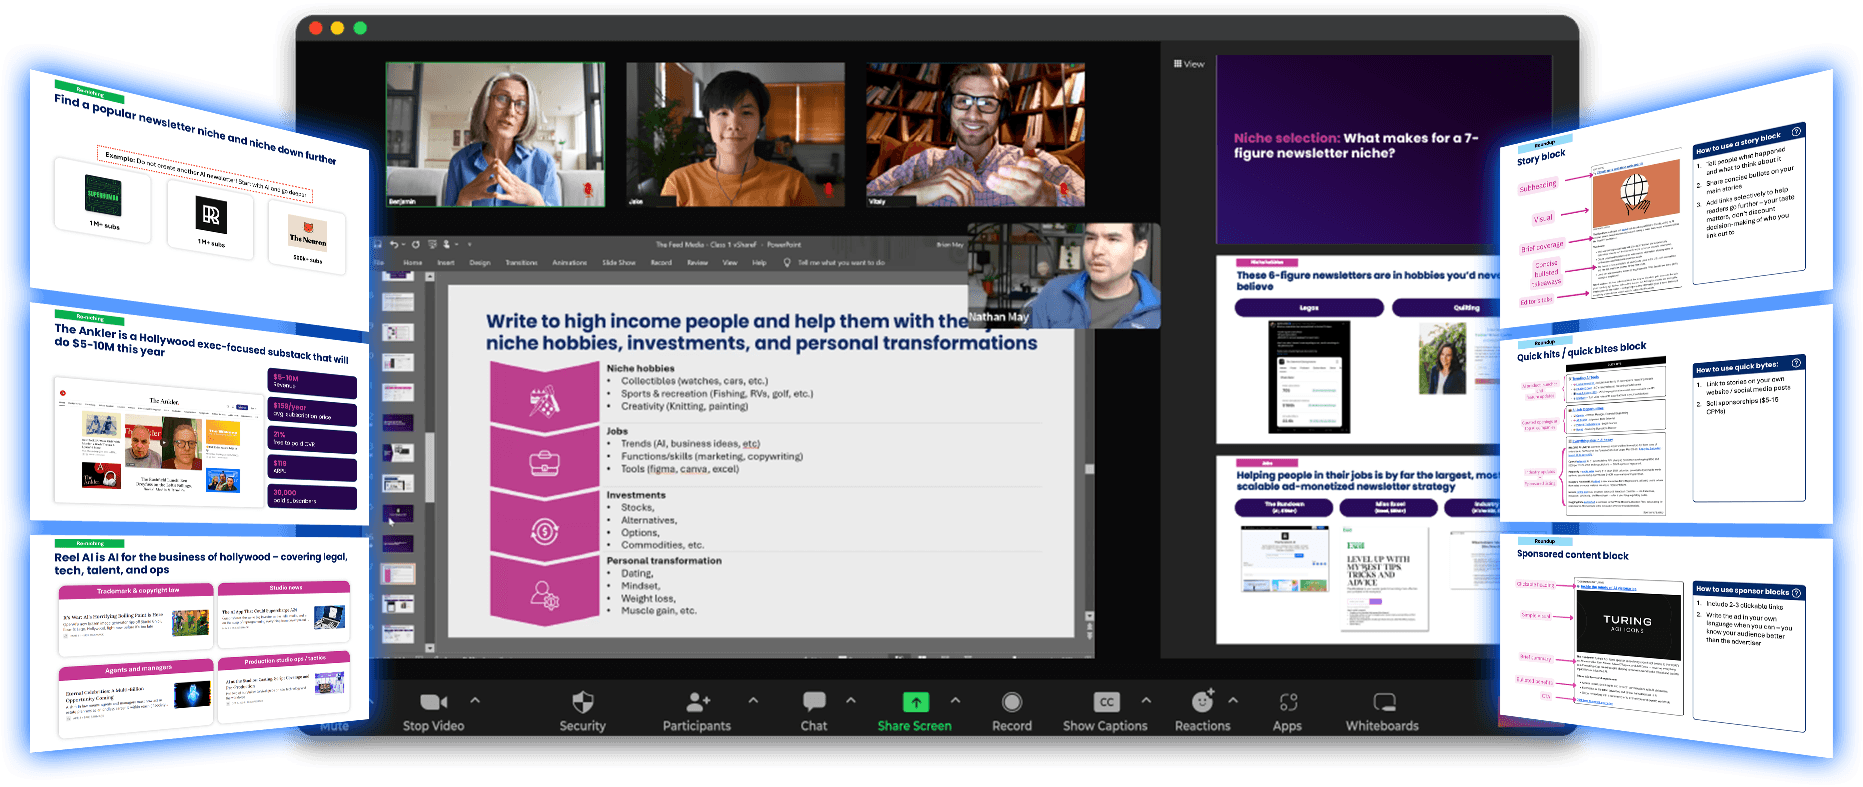Image resolution: width=1863 pixels, height=787 pixels.
Task: Open Customize Quick Access Toolbar dropdown
Action: point(469,244)
